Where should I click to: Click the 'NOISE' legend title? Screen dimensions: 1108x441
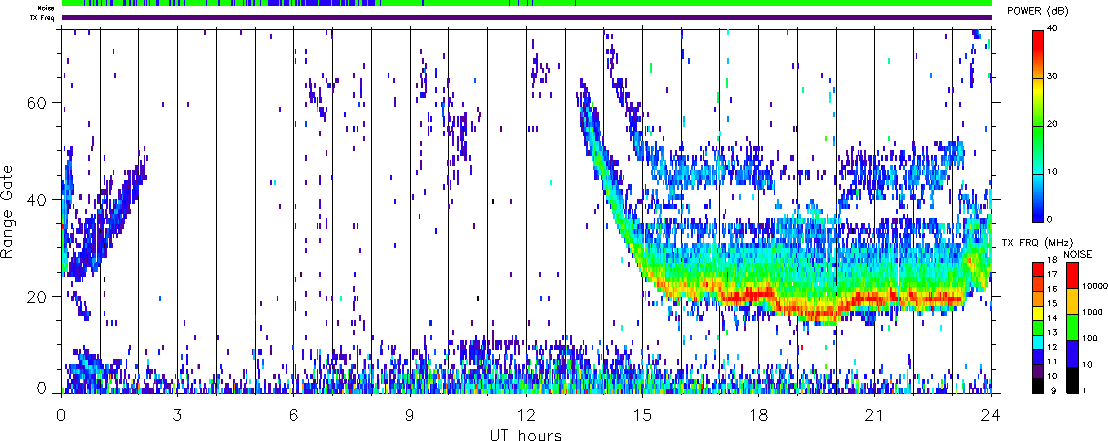pos(1078,254)
